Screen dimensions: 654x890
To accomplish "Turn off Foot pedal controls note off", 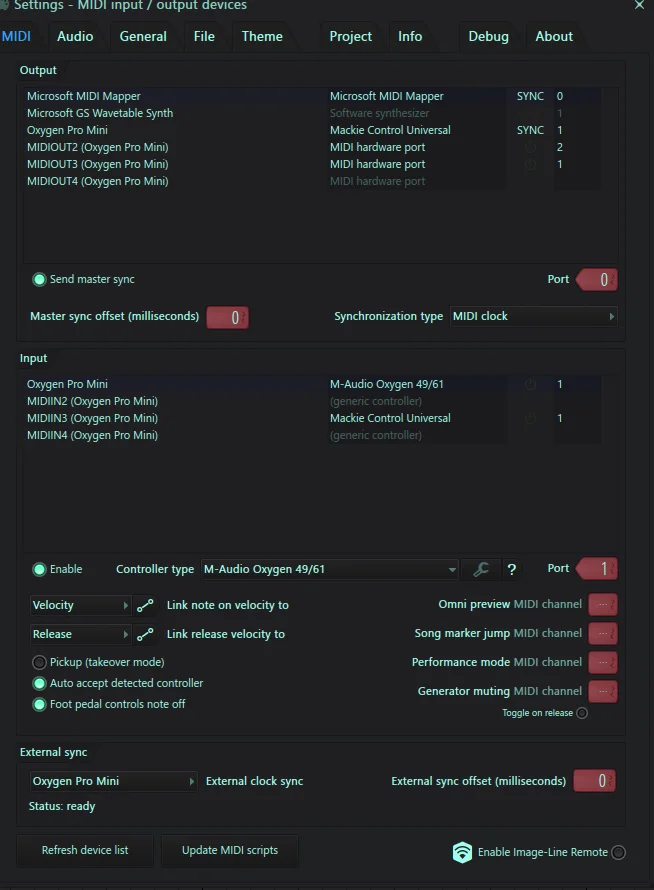I will tap(39, 704).
